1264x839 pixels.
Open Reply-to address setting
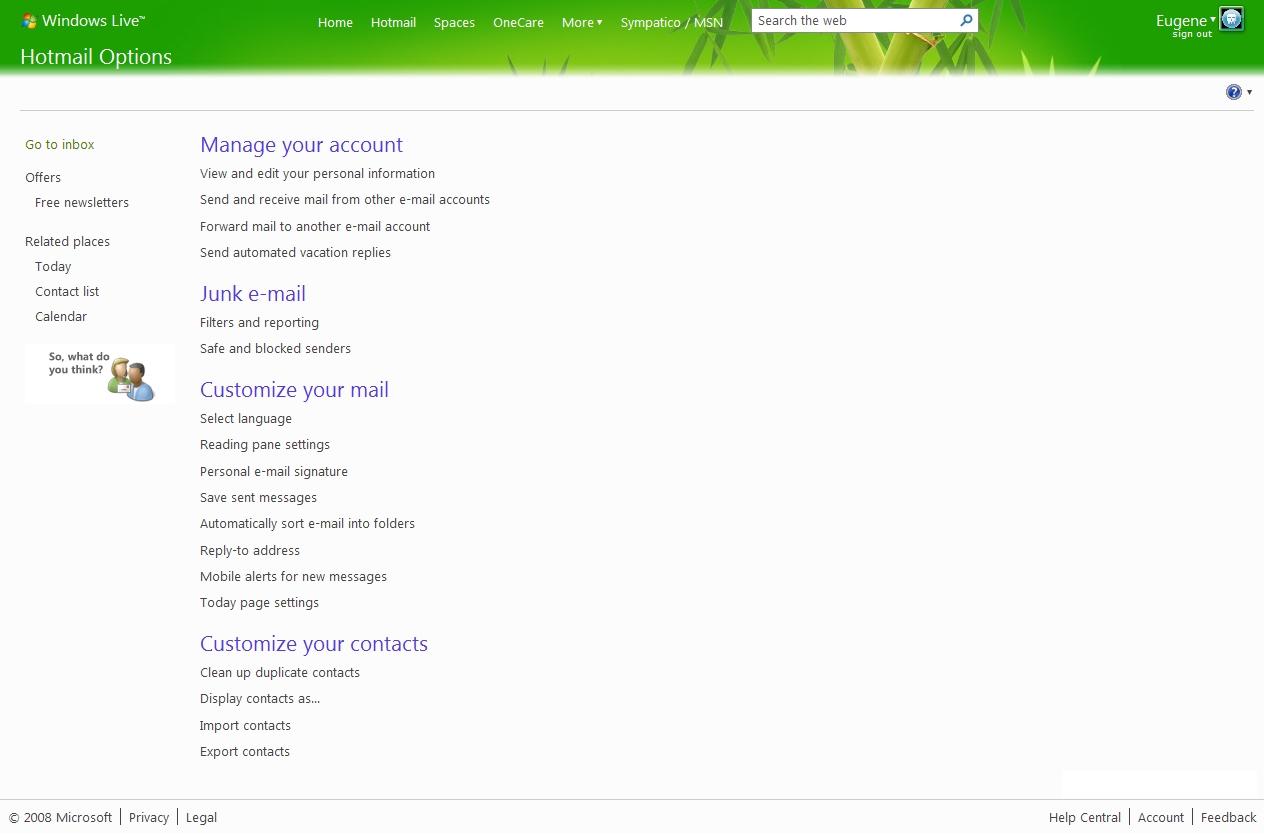(250, 550)
